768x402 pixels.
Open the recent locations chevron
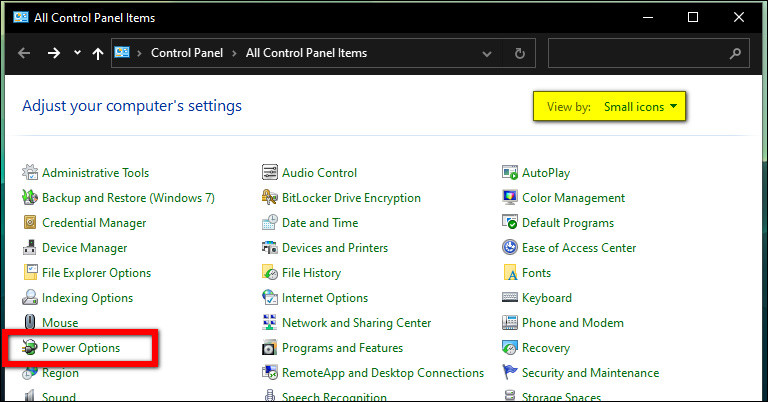(x=77, y=53)
